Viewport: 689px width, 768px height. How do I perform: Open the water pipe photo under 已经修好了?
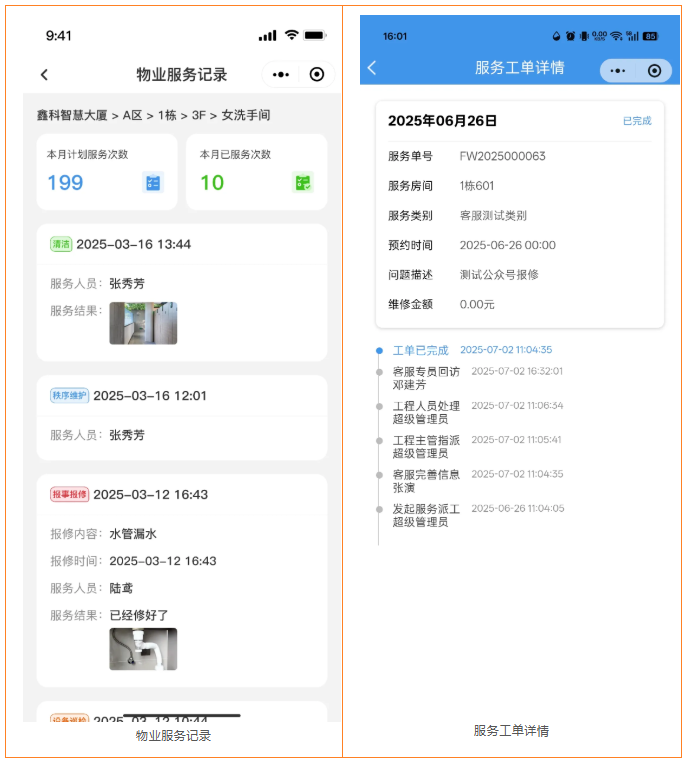click(x=143, y=649)
